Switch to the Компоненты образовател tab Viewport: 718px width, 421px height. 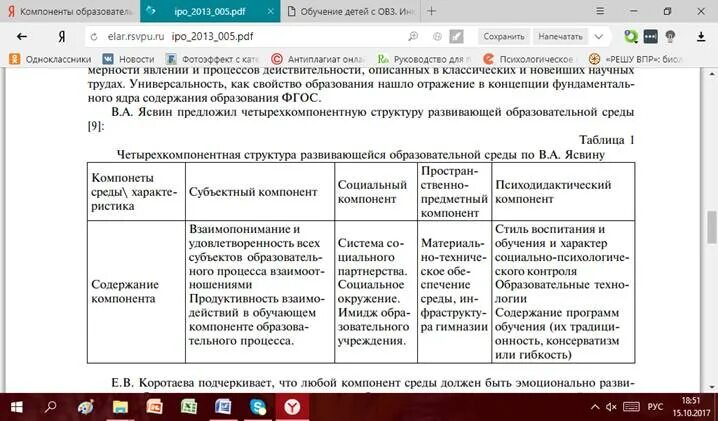(x=70, y=11)
